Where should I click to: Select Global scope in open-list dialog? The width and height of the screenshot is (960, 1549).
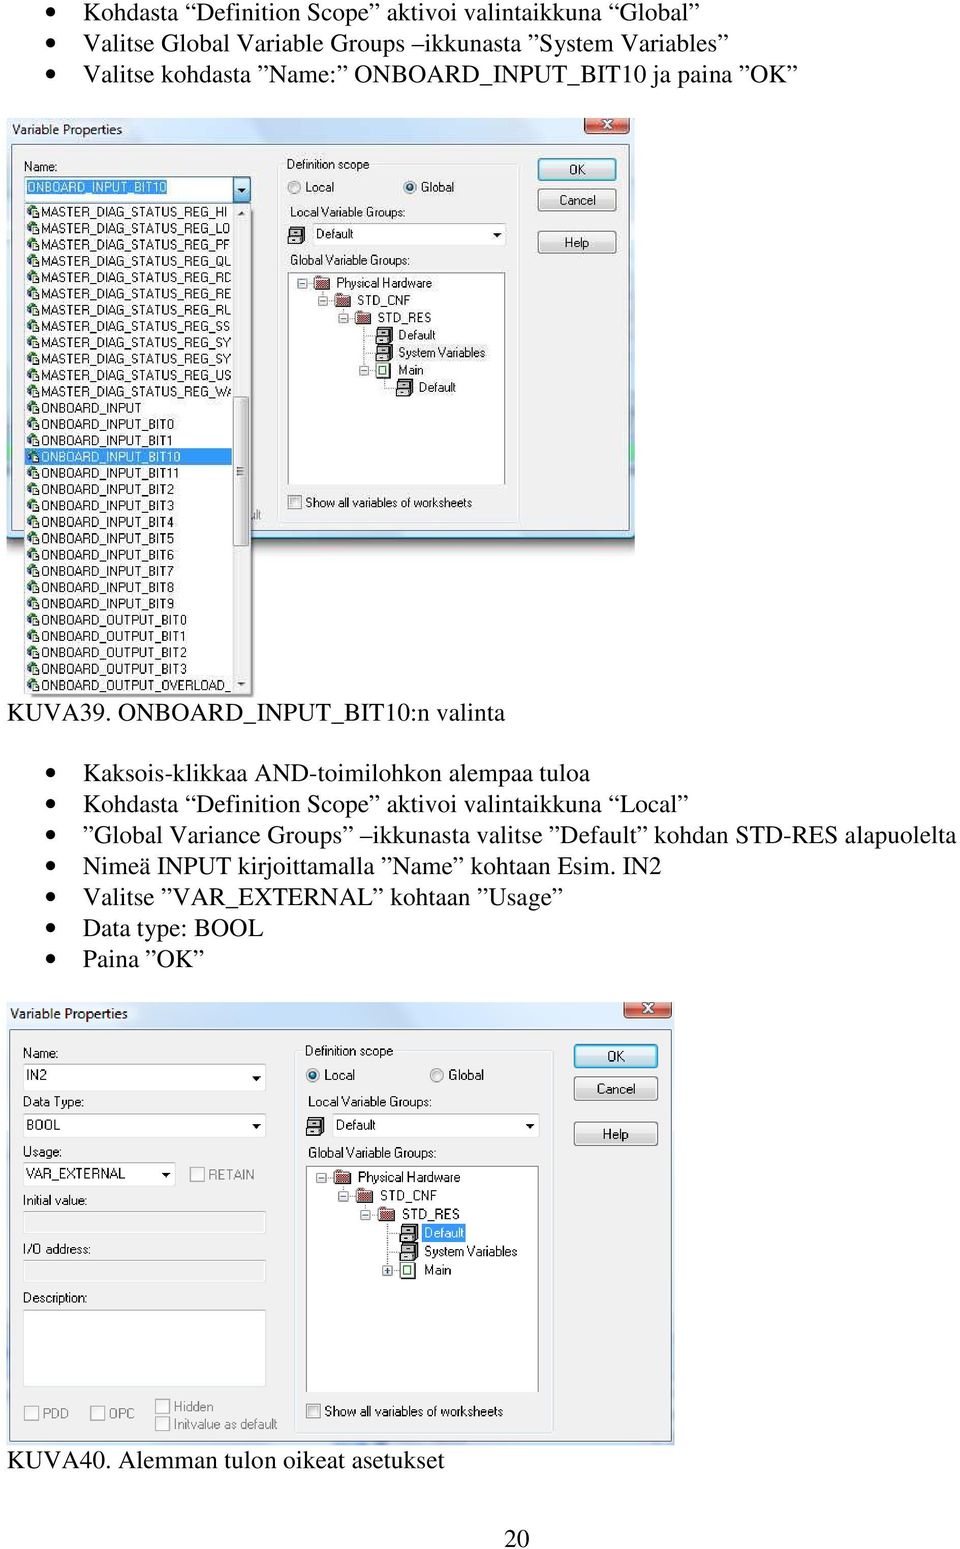[x=410, y=187]
